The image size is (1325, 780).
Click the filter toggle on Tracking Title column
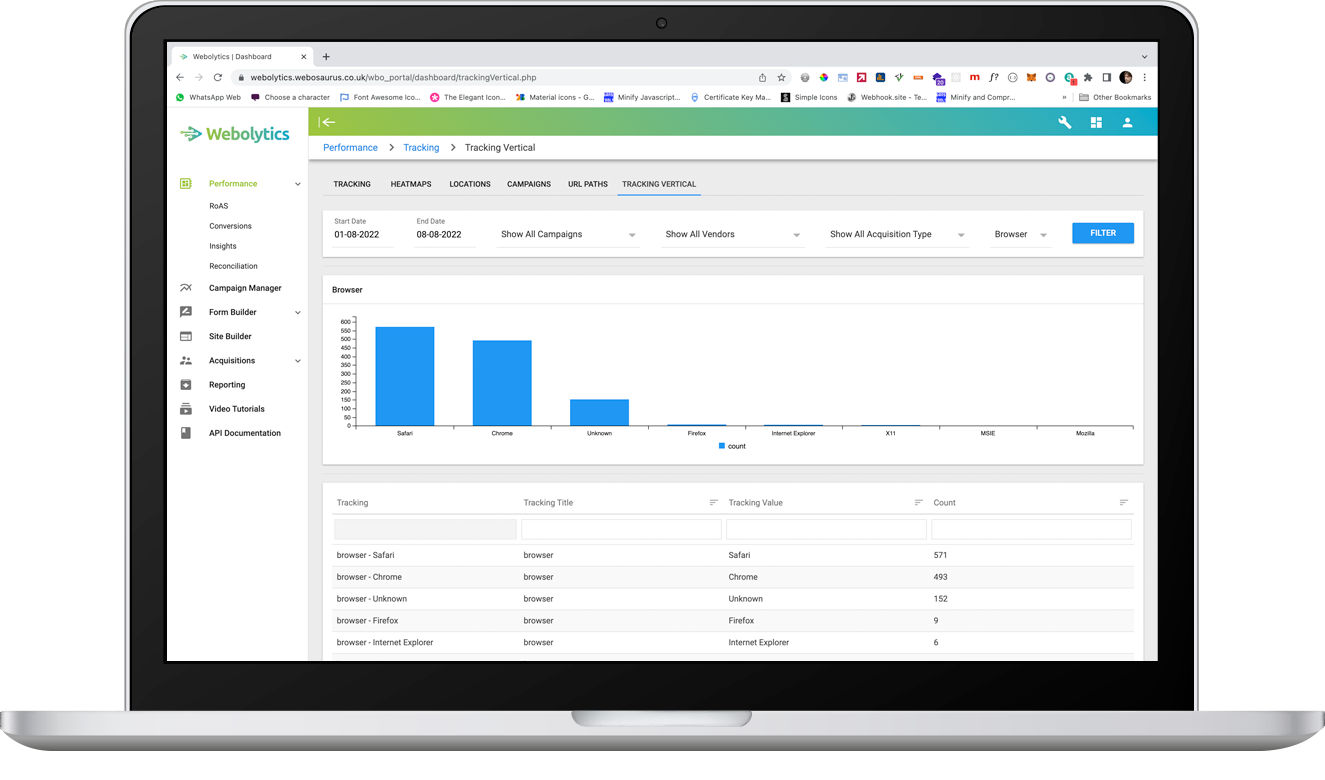[712, 502]
